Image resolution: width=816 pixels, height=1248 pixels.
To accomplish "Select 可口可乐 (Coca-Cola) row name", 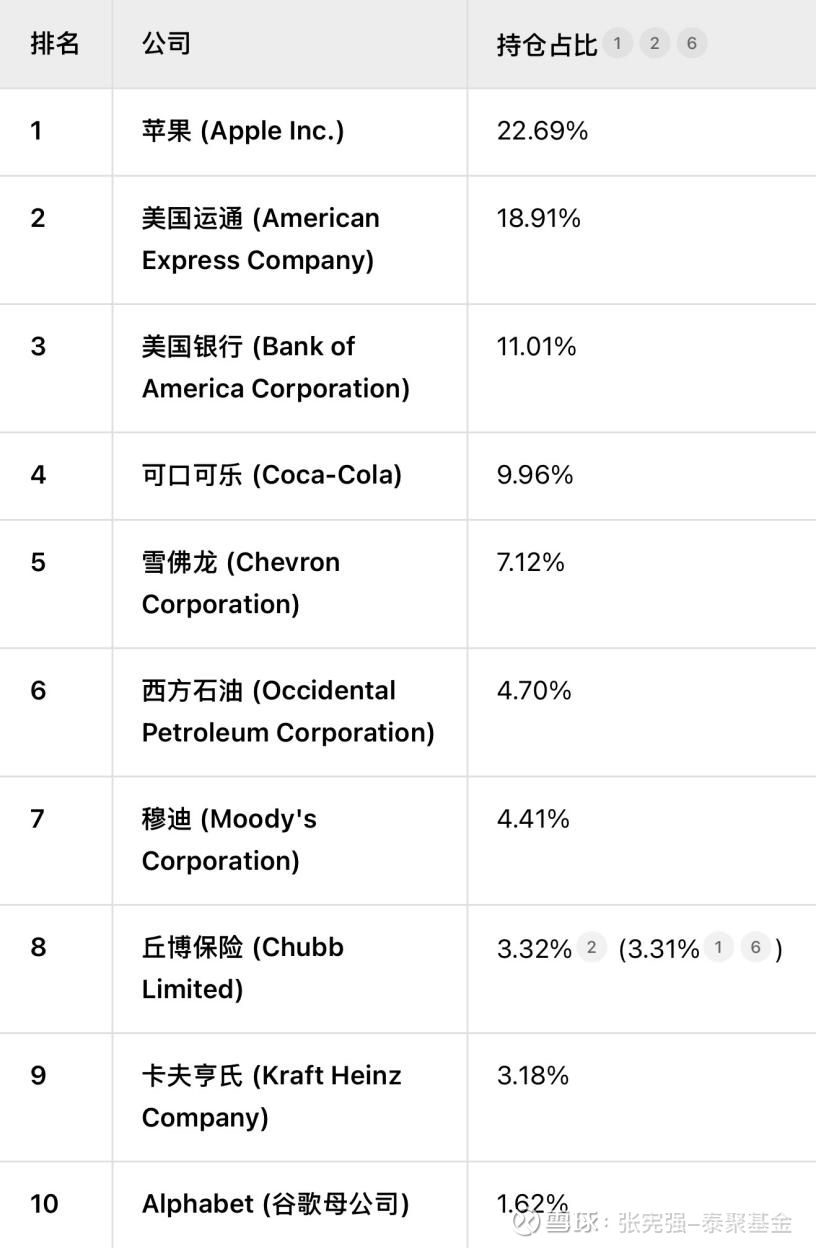I will pyautogui.click(x=271, y=475).
